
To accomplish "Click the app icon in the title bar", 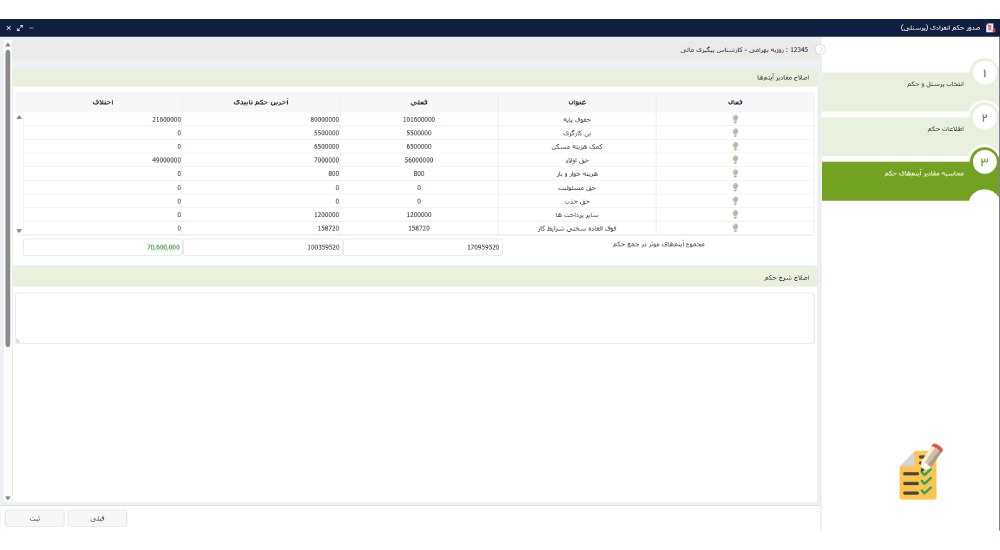I will click(990, 28).
